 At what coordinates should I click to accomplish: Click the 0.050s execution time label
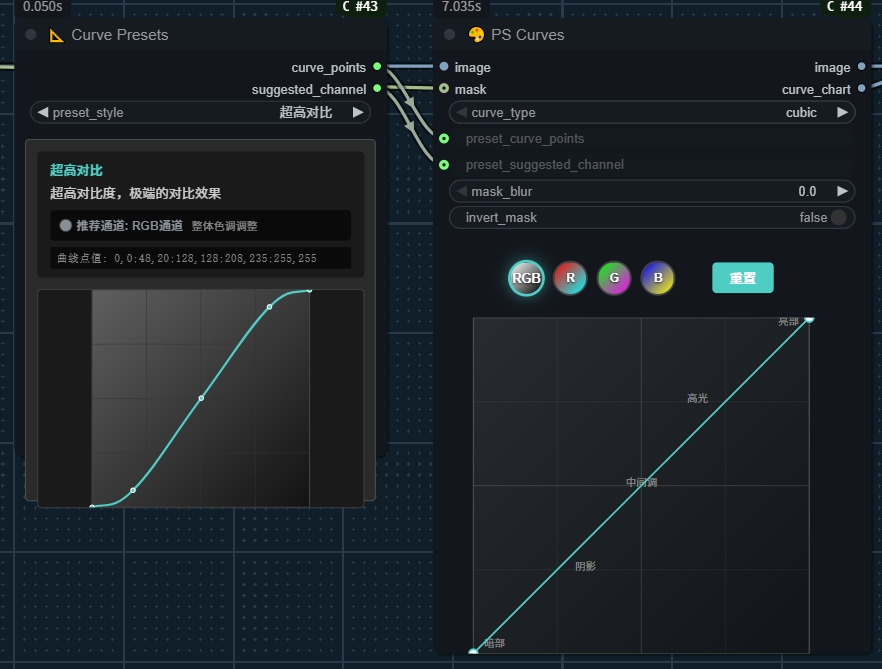[43, 7]
